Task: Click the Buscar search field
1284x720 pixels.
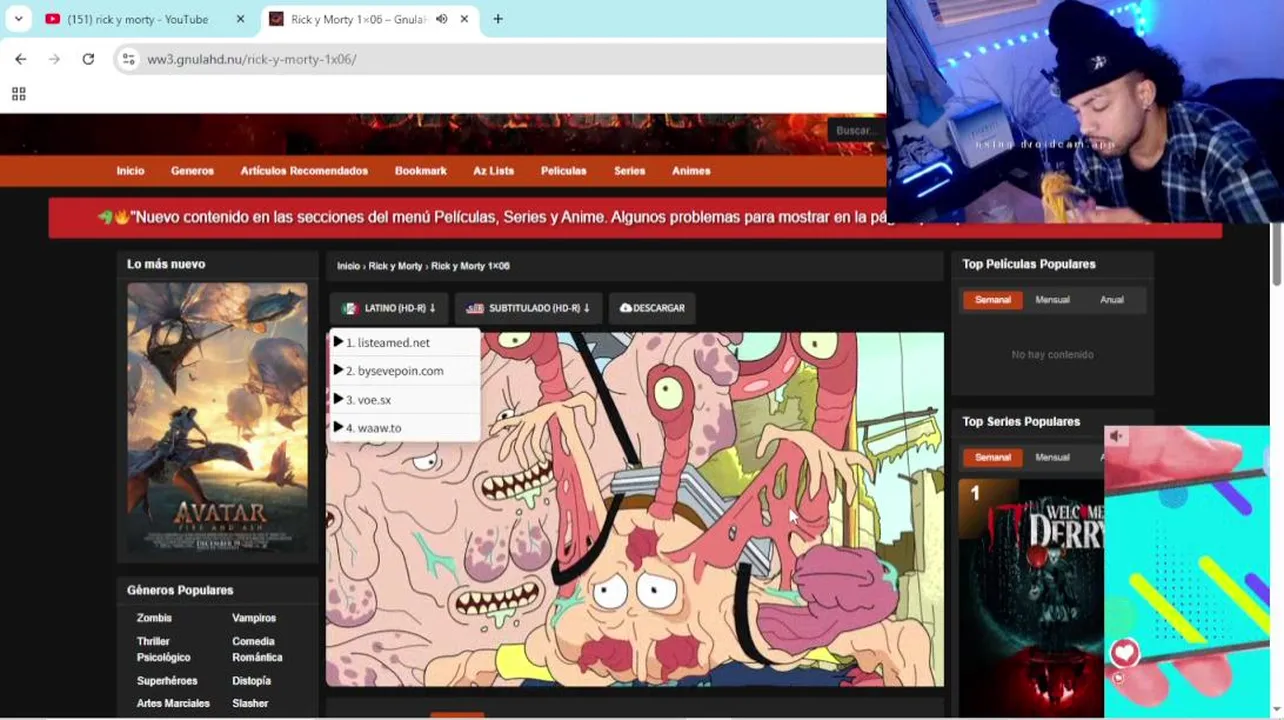Action: point(856,130)
